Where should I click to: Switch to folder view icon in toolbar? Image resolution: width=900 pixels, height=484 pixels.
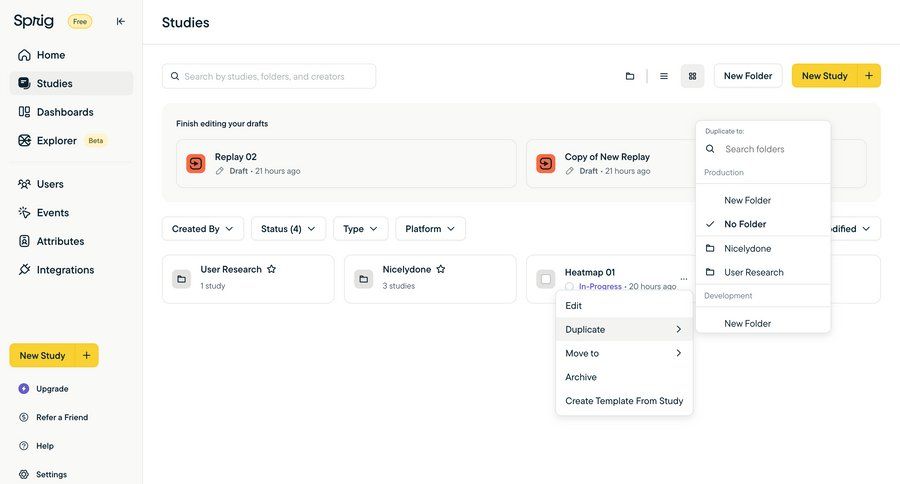tap(630, 76)
